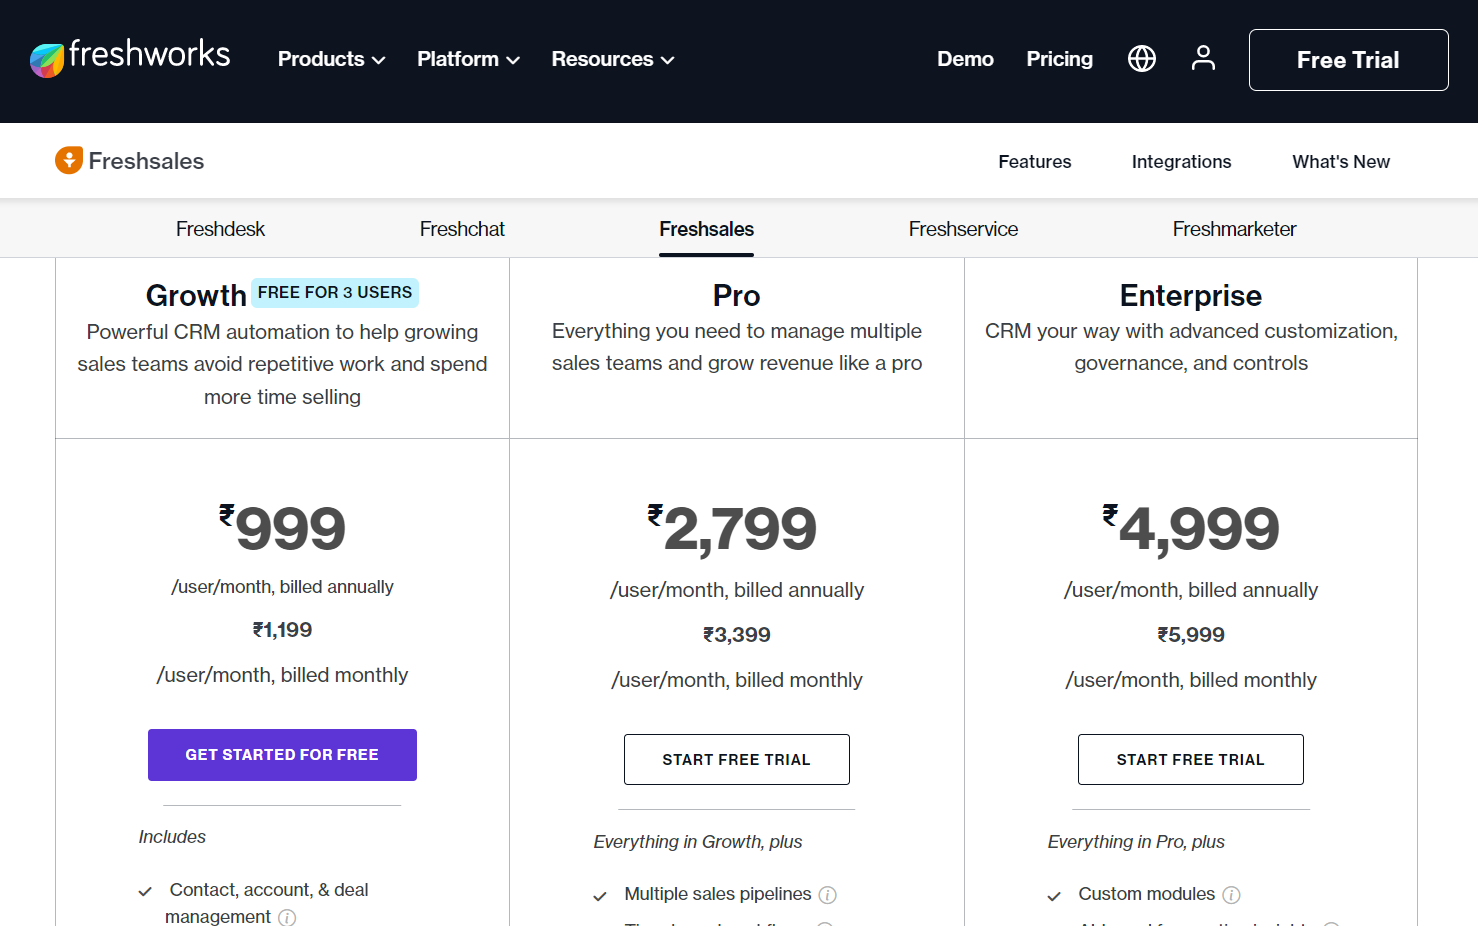Select the Freshsales tab
The image size is (1478, 926).
[x=706, y=229]
